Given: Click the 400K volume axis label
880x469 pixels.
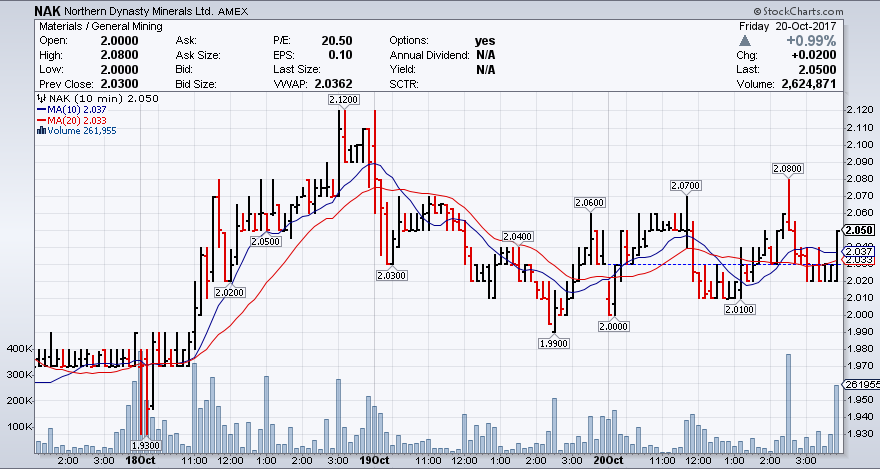Looking at the screenshot, I should pos(19,349).
